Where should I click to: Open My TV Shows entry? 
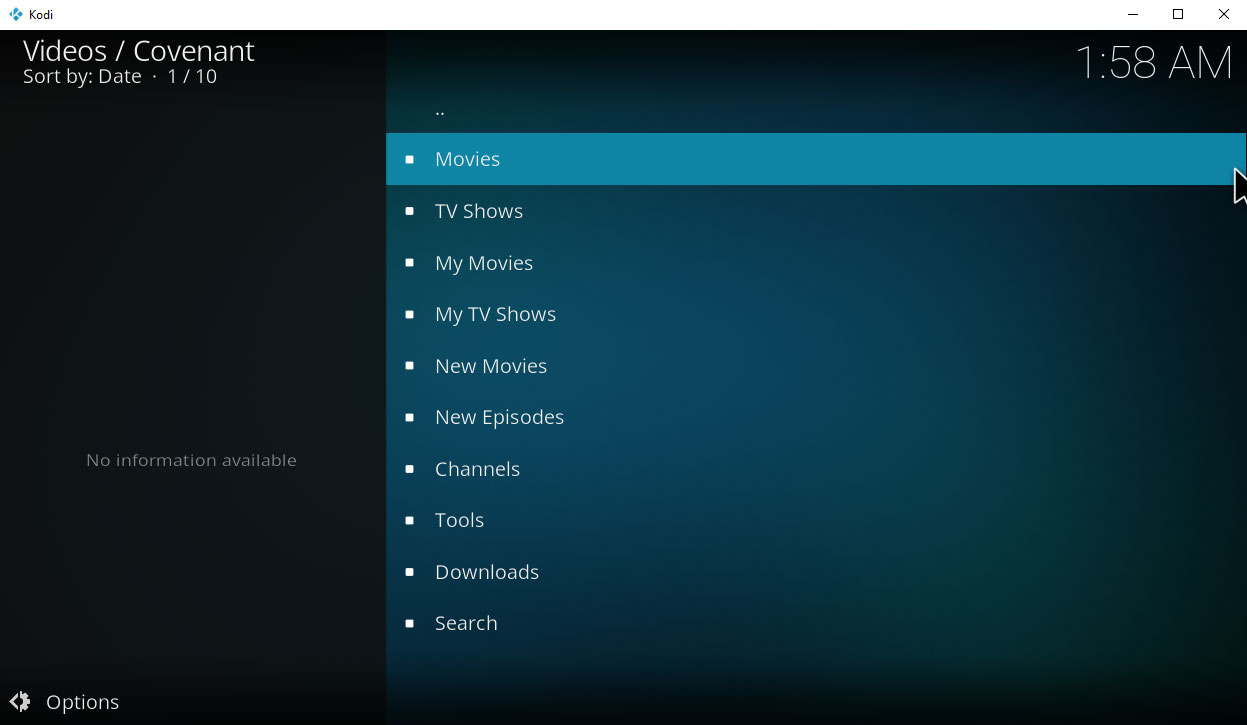click(x=816, y=314)
